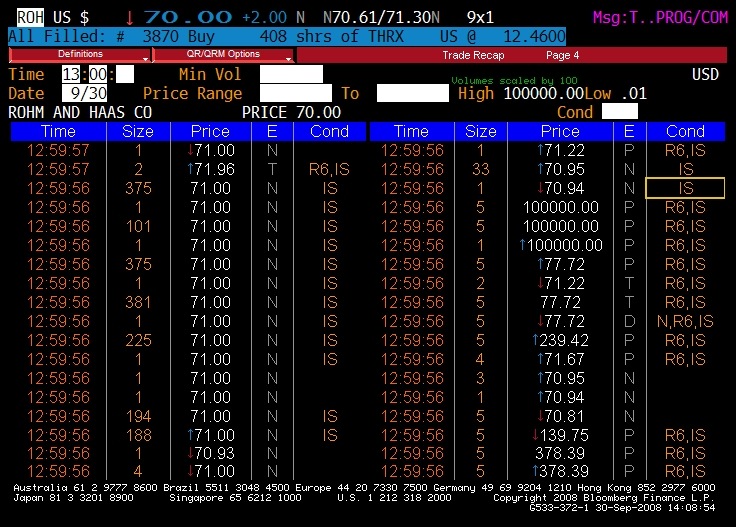Click the Cond filter input box
The height and width of the screenshot is (527, 736).
click(x=619, y=112)
